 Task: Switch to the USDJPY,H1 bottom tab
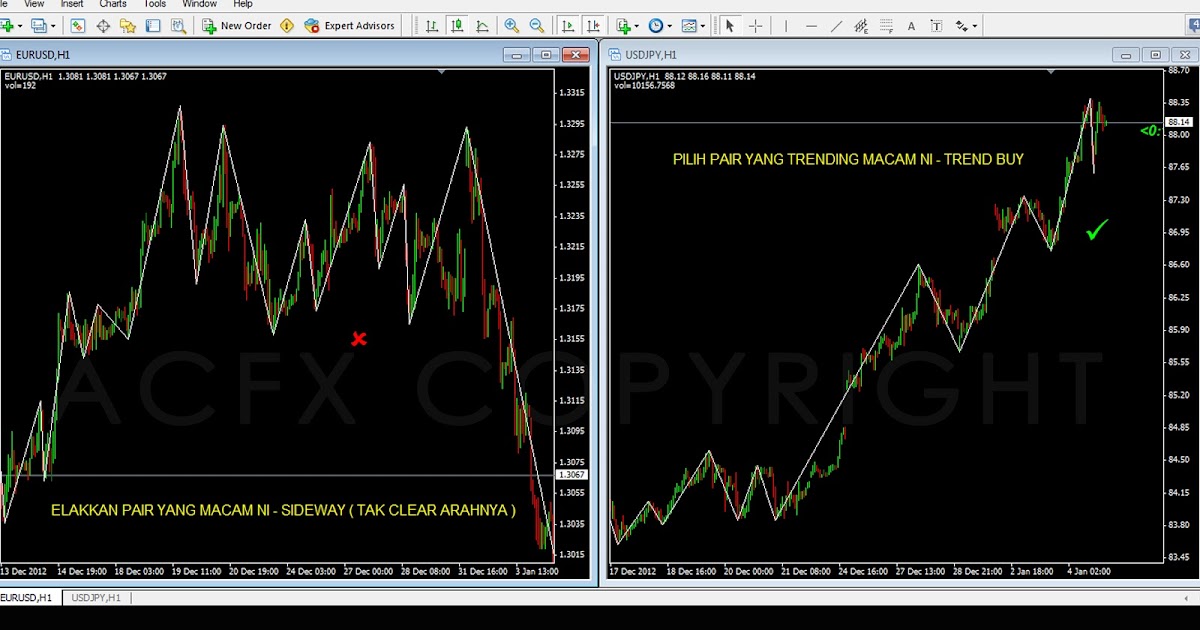click(96, 597)
